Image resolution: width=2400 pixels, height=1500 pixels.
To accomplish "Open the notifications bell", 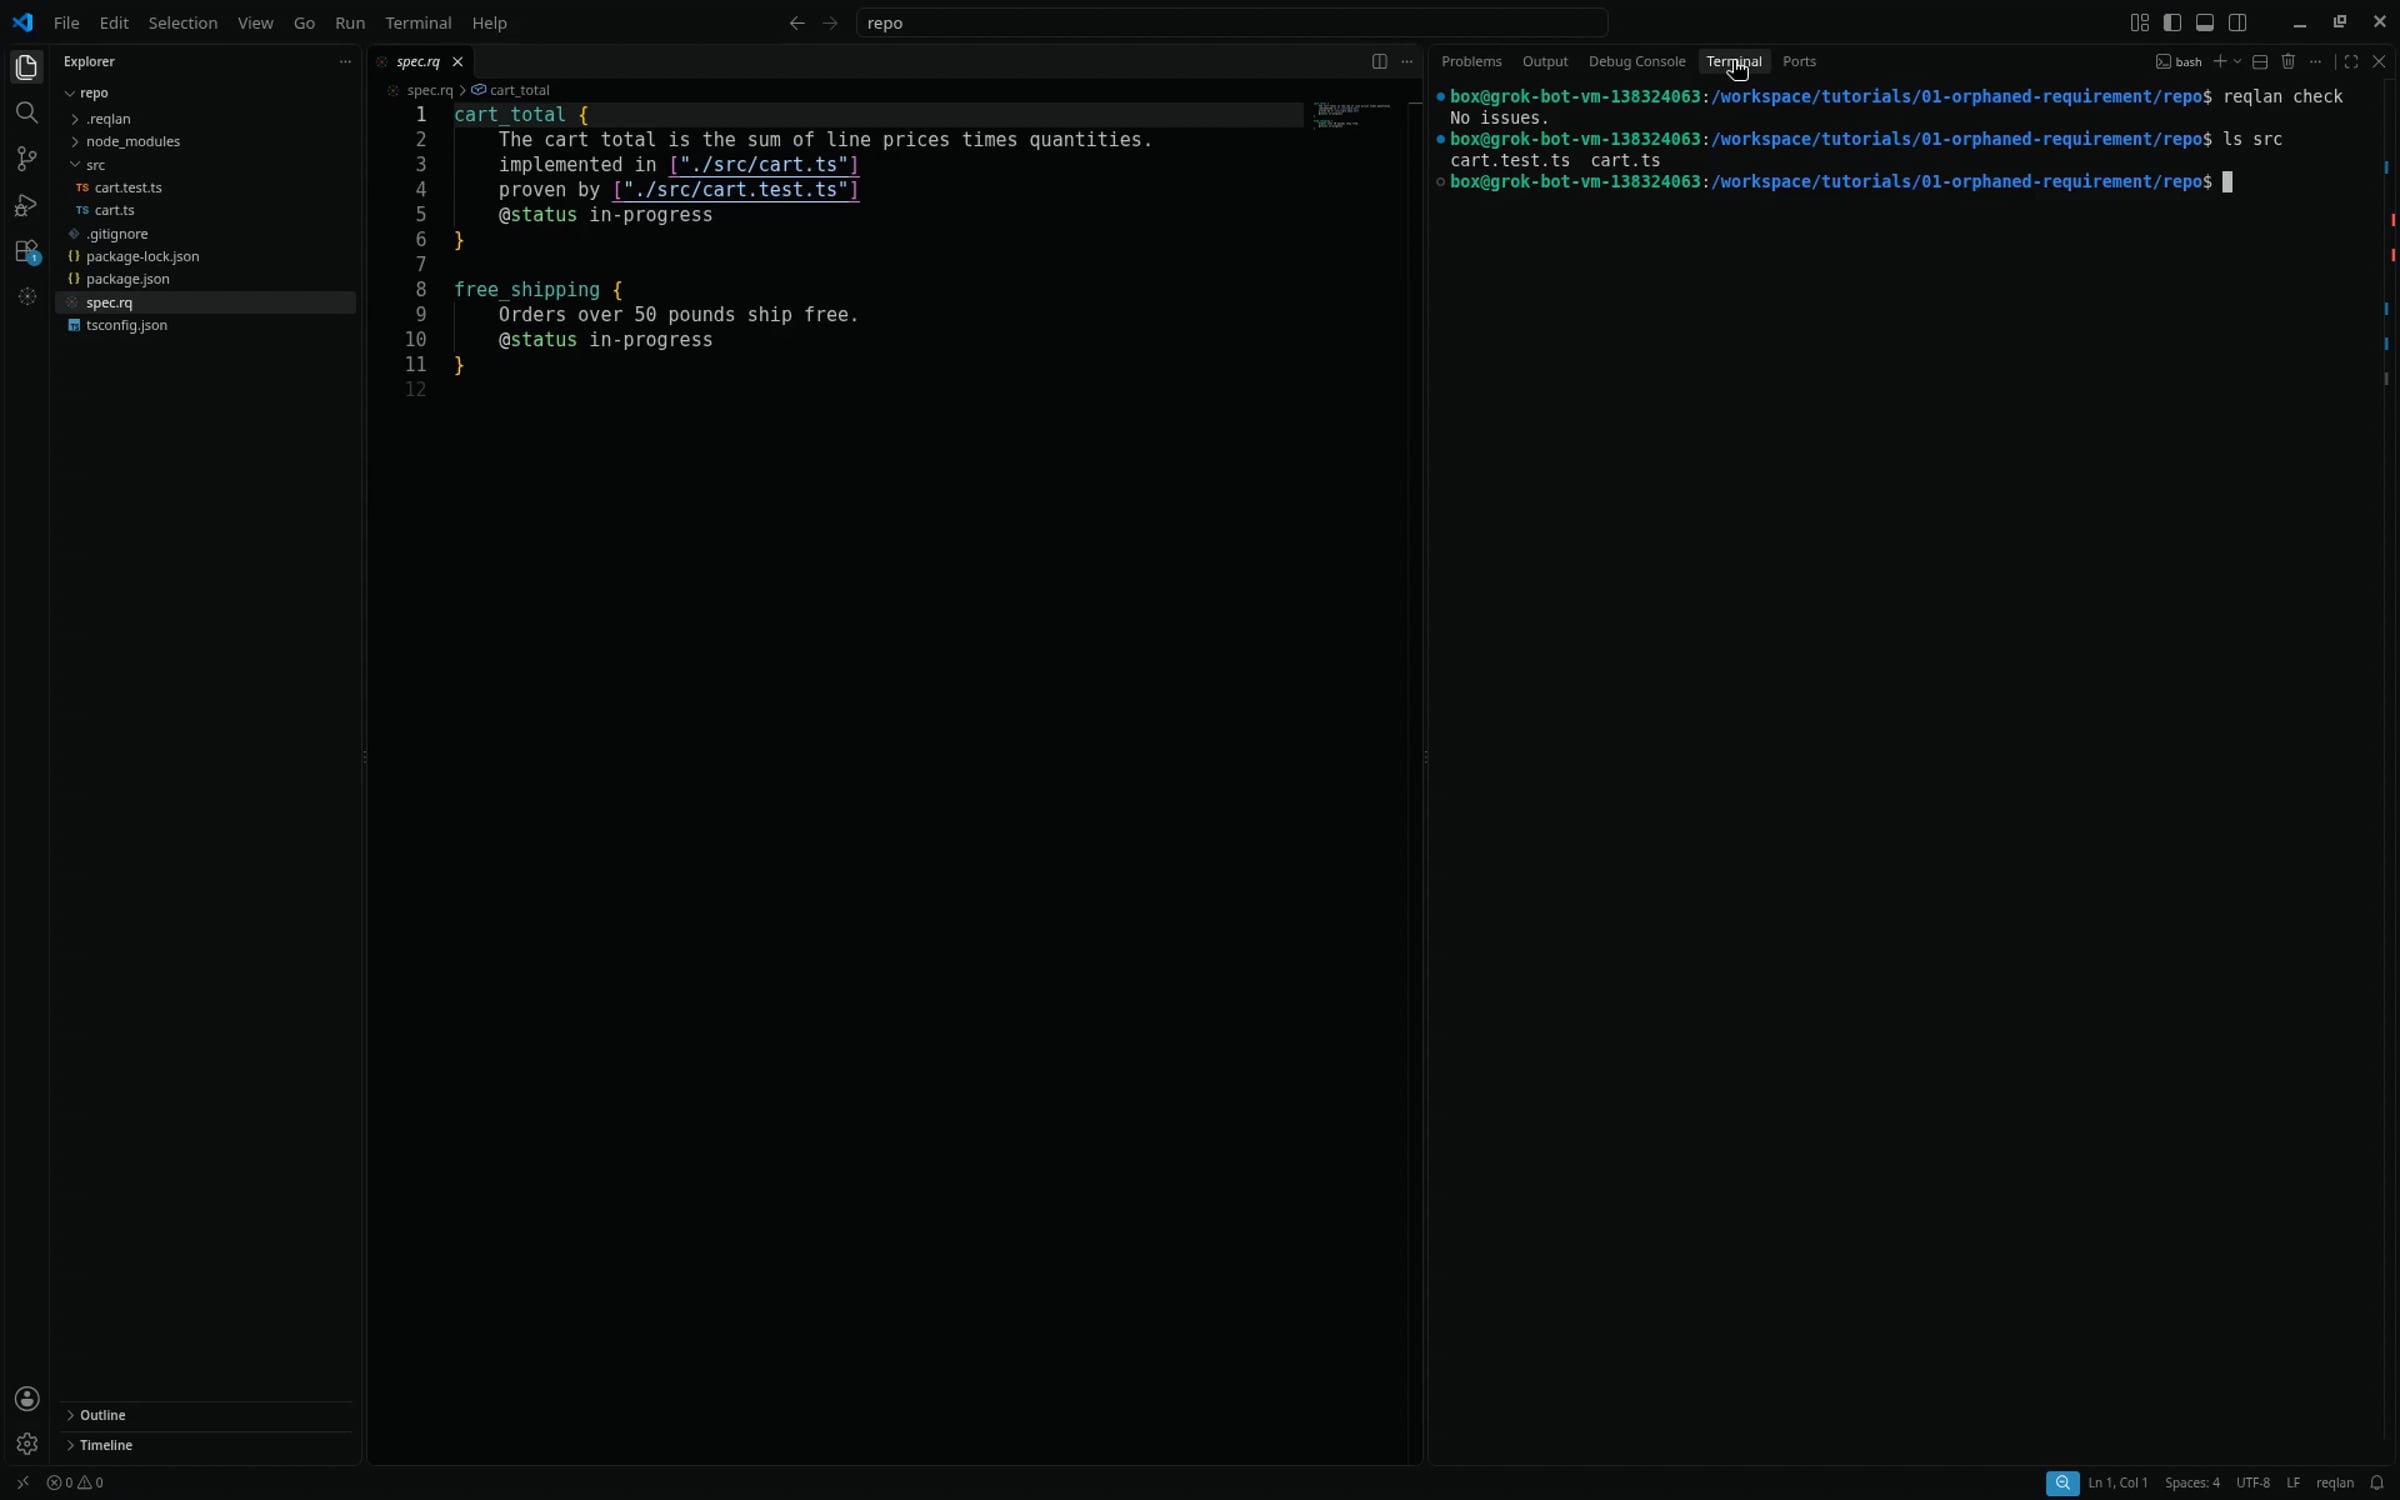I will point(2377,1483).
